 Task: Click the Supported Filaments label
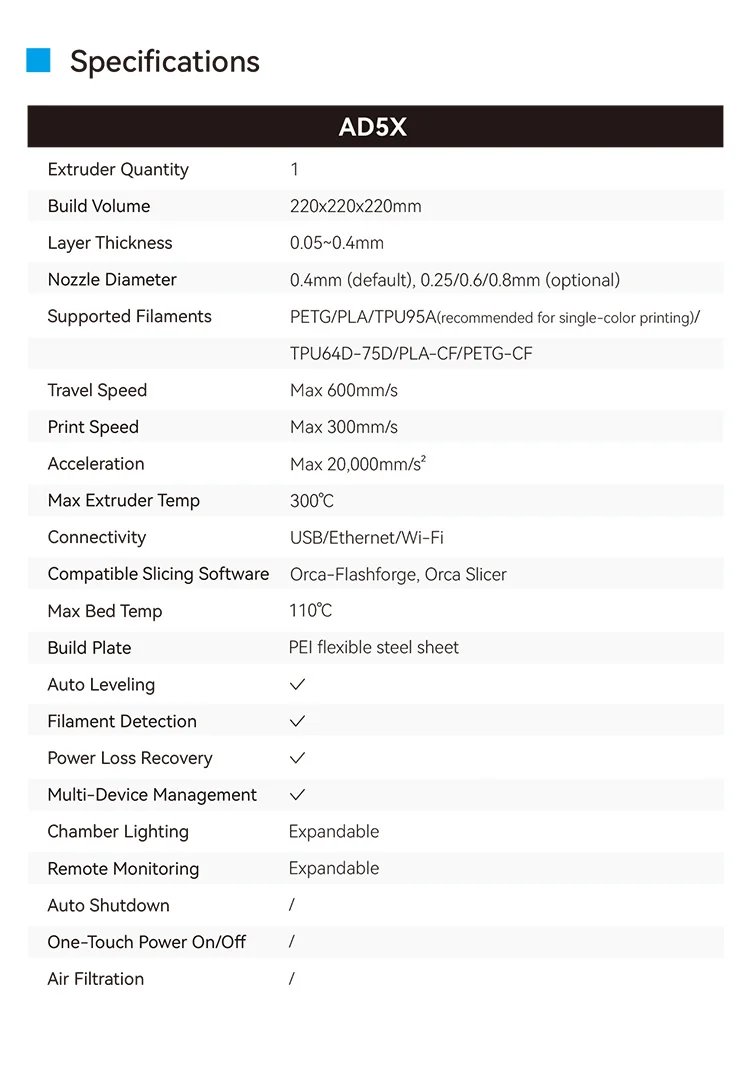tap(130, 317)
